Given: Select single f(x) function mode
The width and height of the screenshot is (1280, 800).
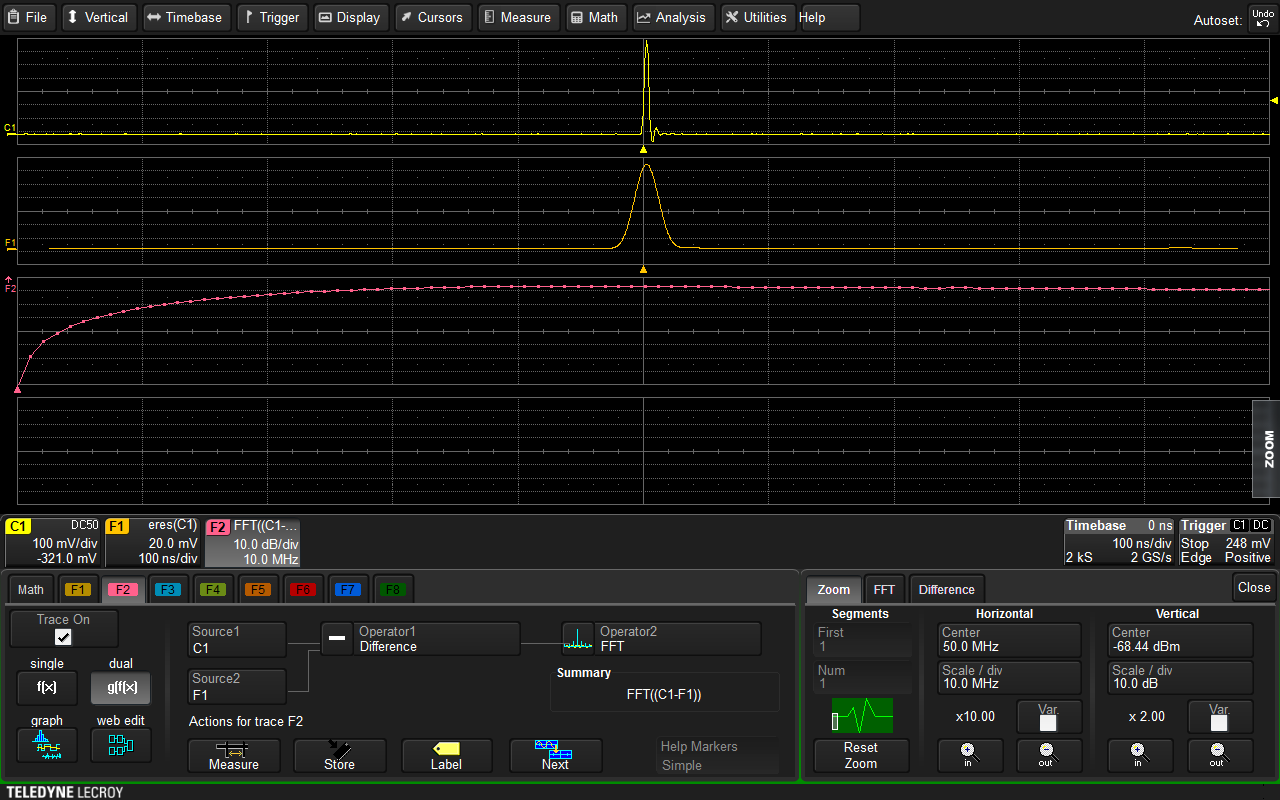Looking at the screenshot, I should (47, 688).
